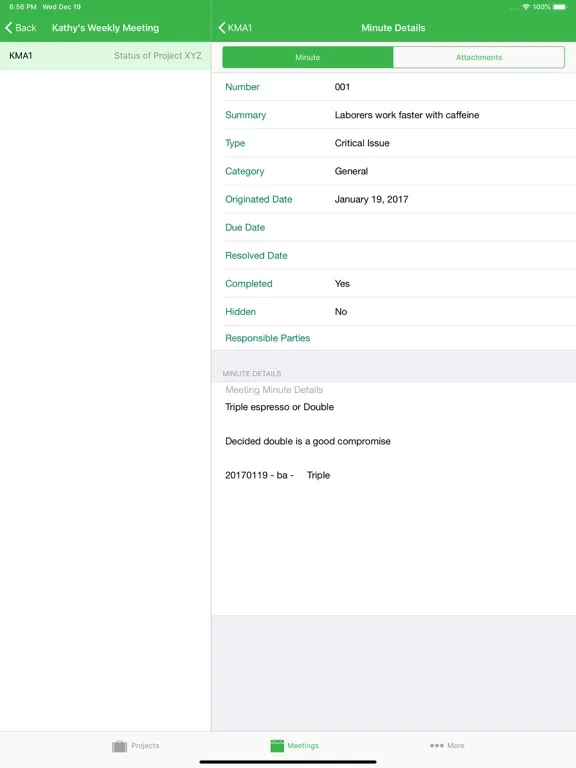Tap the Back chevron arrow icon
The width and height of the screenshot is (576, 768).
tap(8, 27)
